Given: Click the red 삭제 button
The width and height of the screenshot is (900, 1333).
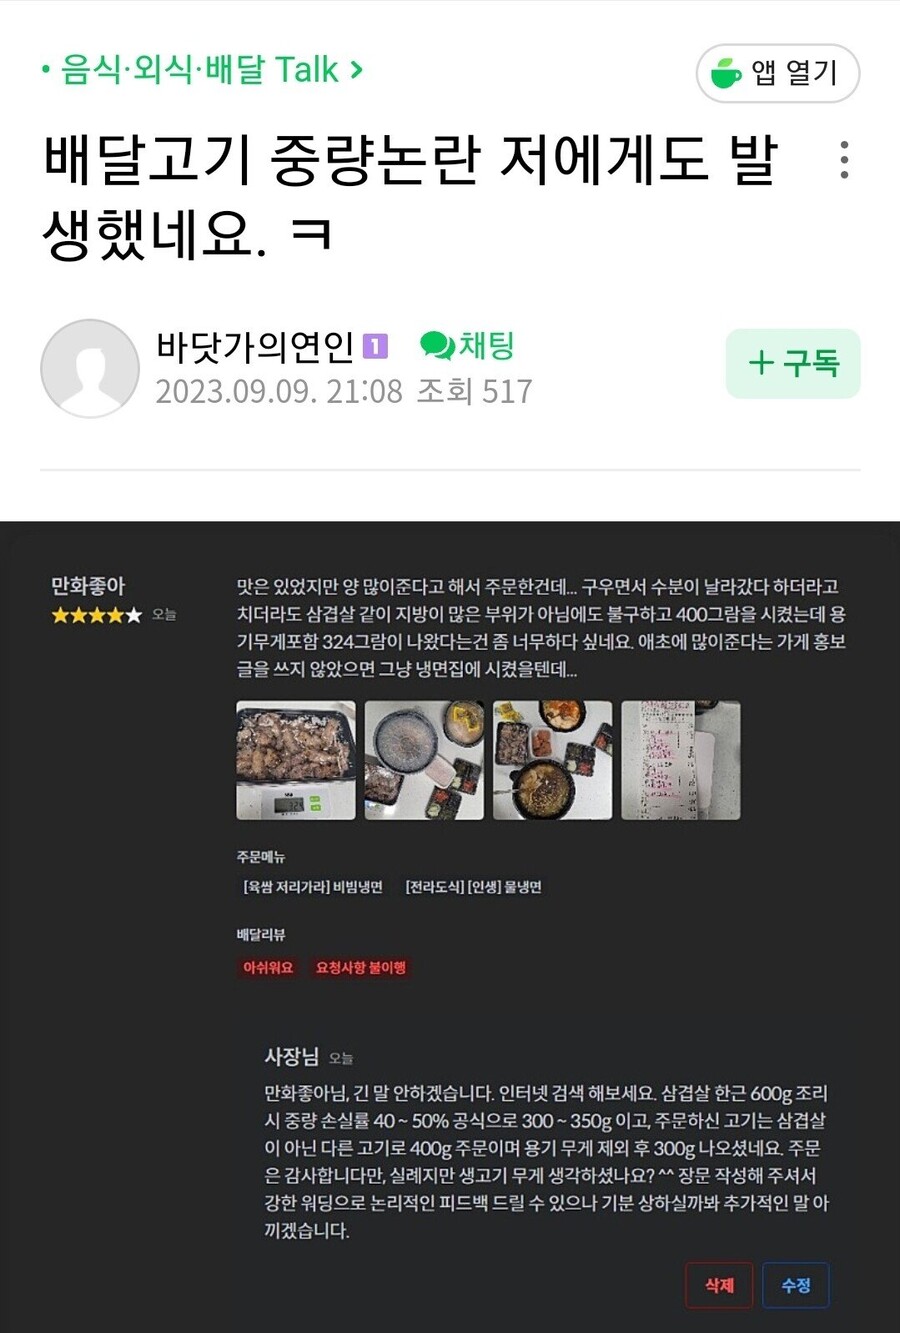Looking at the screenshot, I should tap(719, 1285).
